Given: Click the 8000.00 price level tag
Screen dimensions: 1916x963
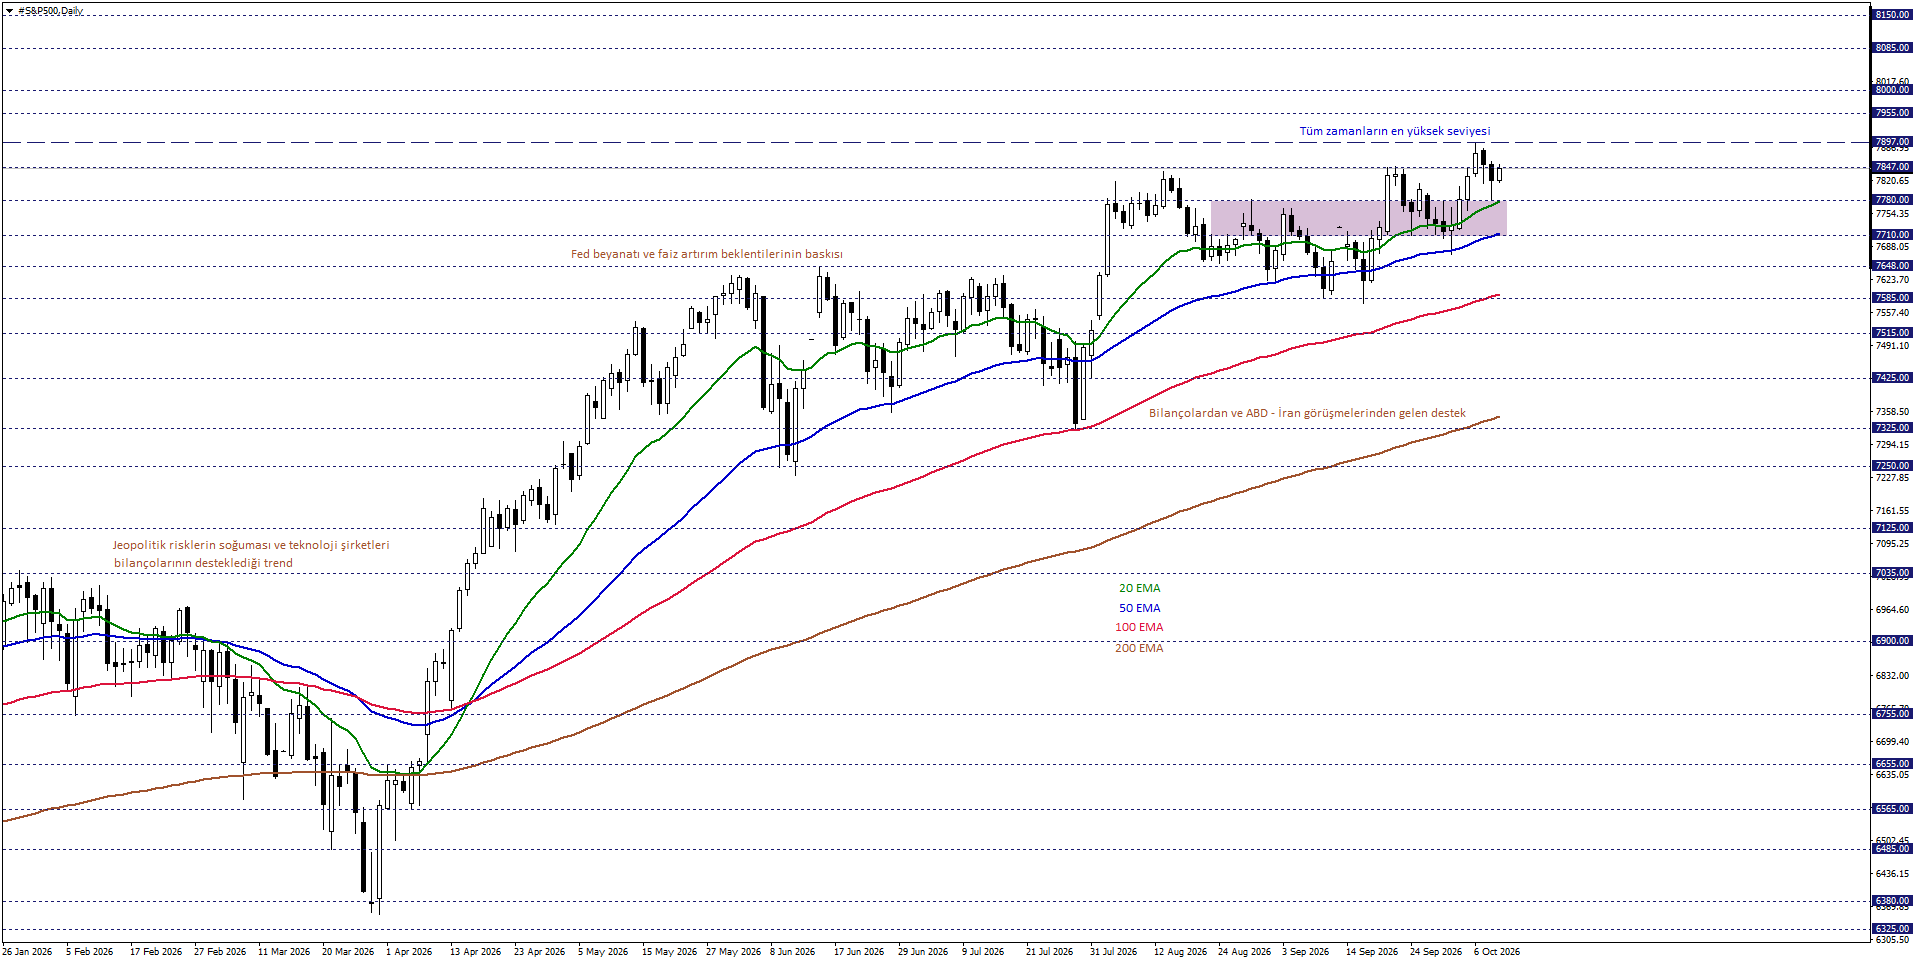Looking at the screenshot, I should click(1892, 90).
